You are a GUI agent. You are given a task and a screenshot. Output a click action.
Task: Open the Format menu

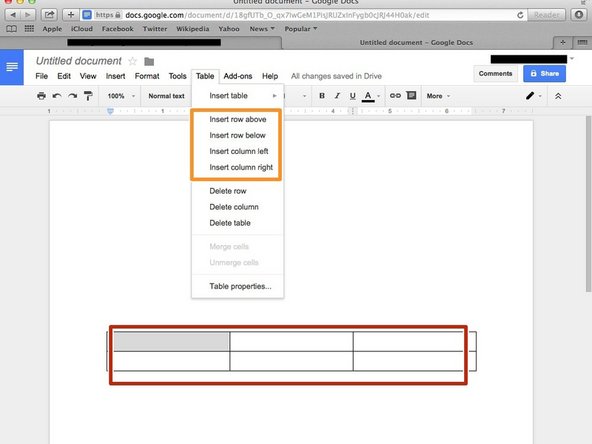point(147,76)
